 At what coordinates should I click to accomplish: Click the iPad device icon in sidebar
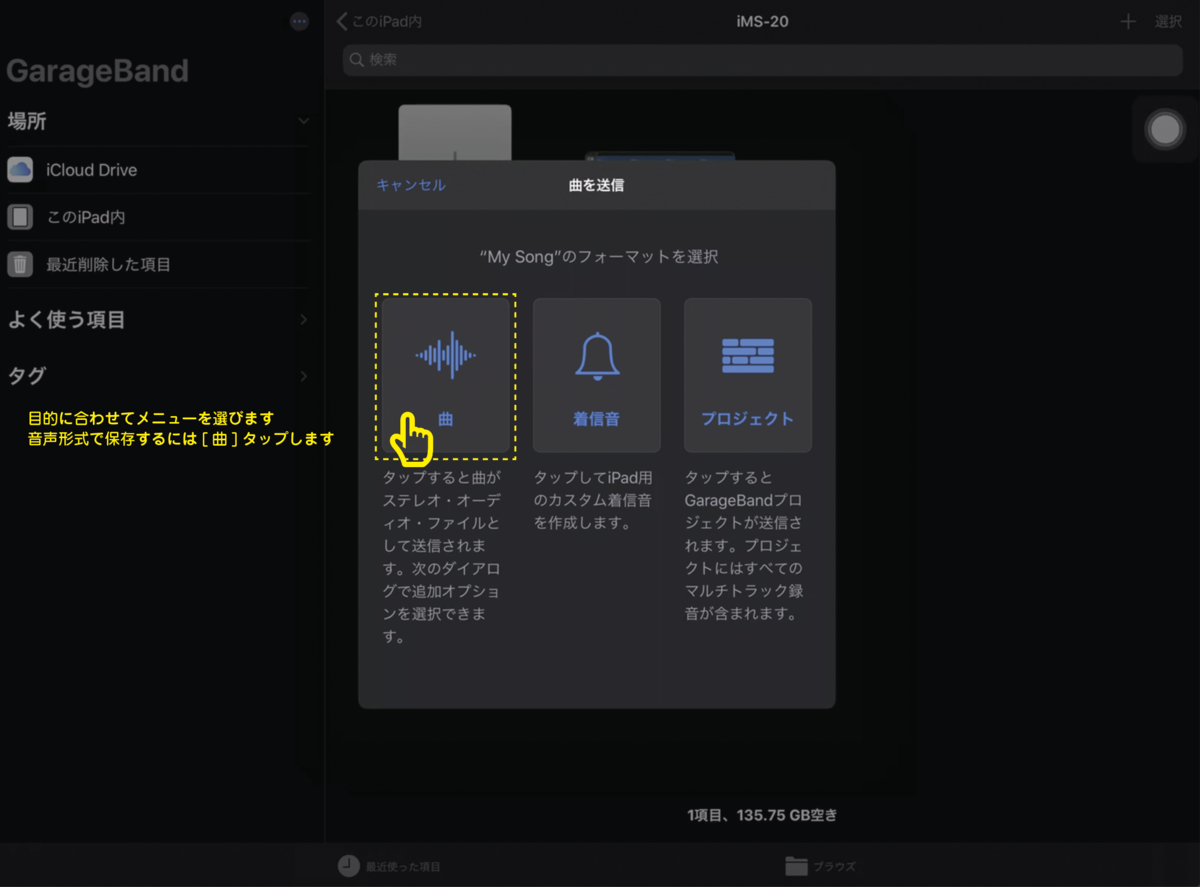point(20,217)
